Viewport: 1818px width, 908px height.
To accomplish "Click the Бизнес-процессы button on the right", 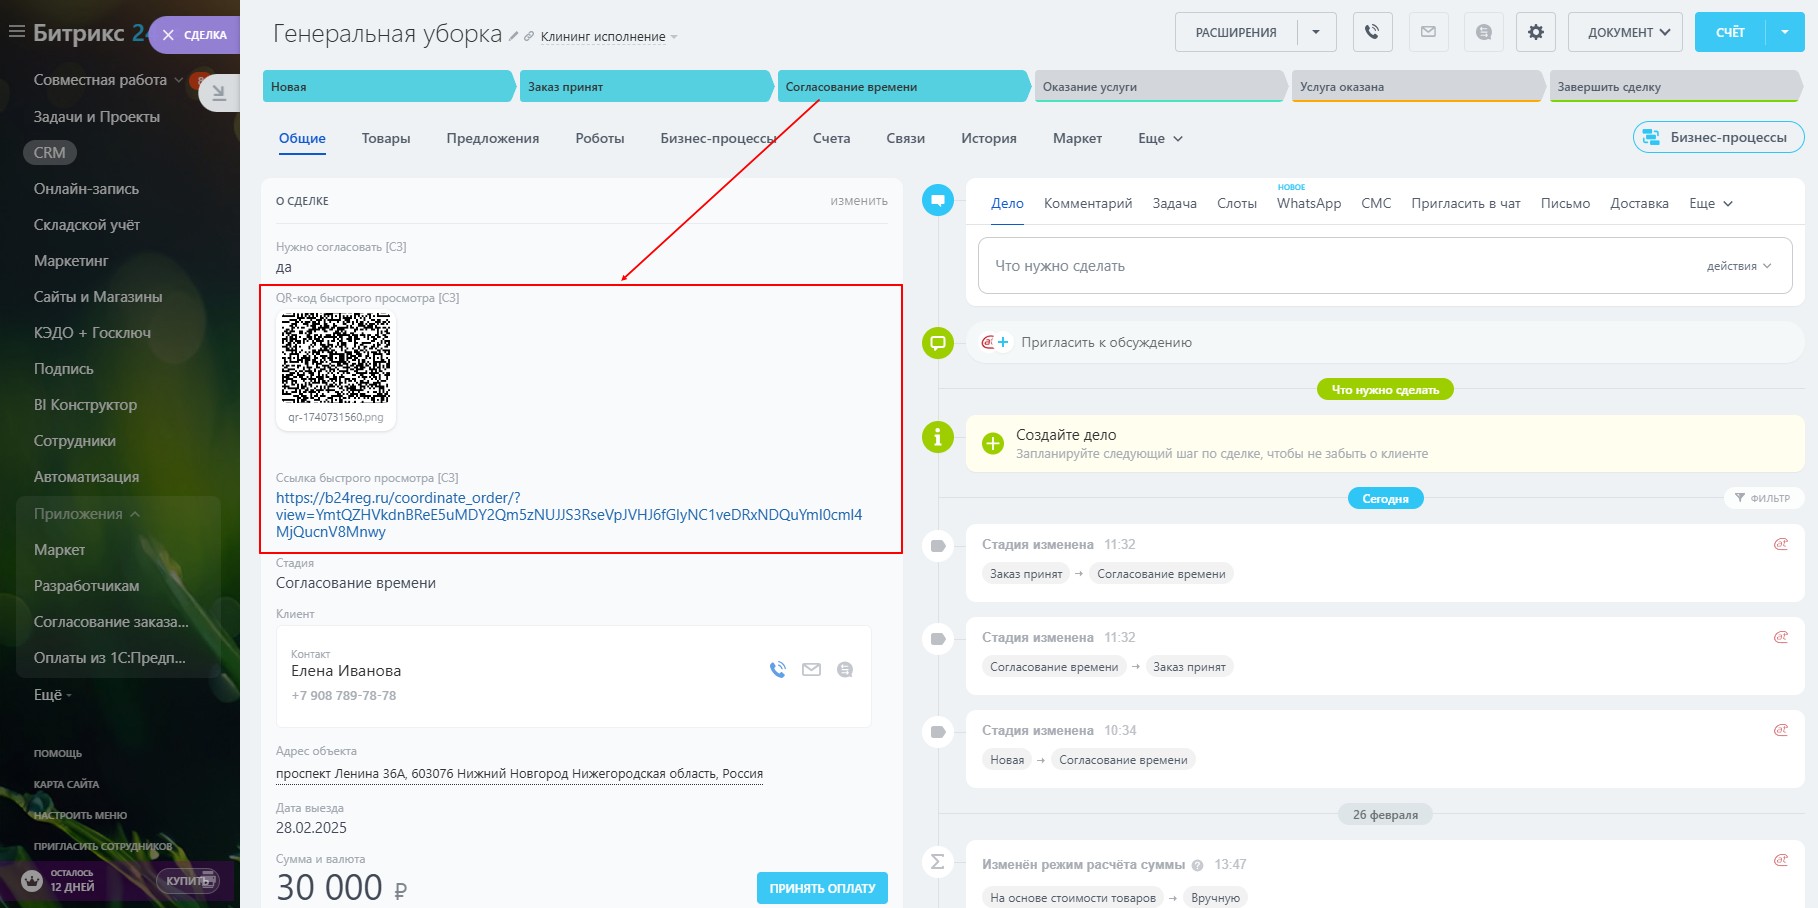I will (1718, 137).
